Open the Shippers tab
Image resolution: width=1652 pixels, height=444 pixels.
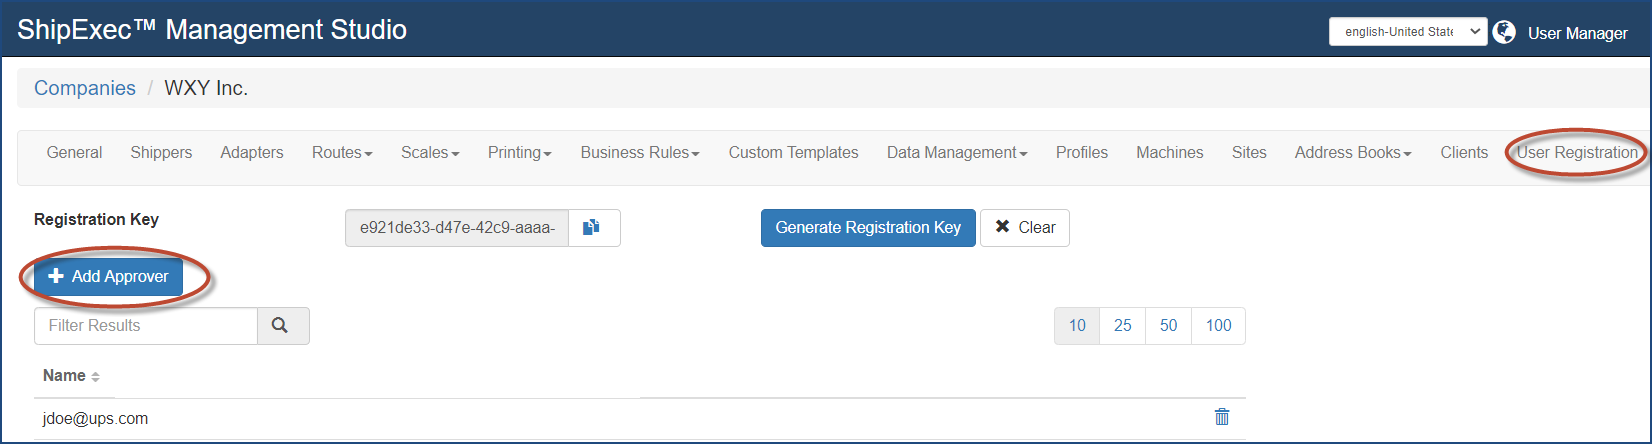(161, 153)
